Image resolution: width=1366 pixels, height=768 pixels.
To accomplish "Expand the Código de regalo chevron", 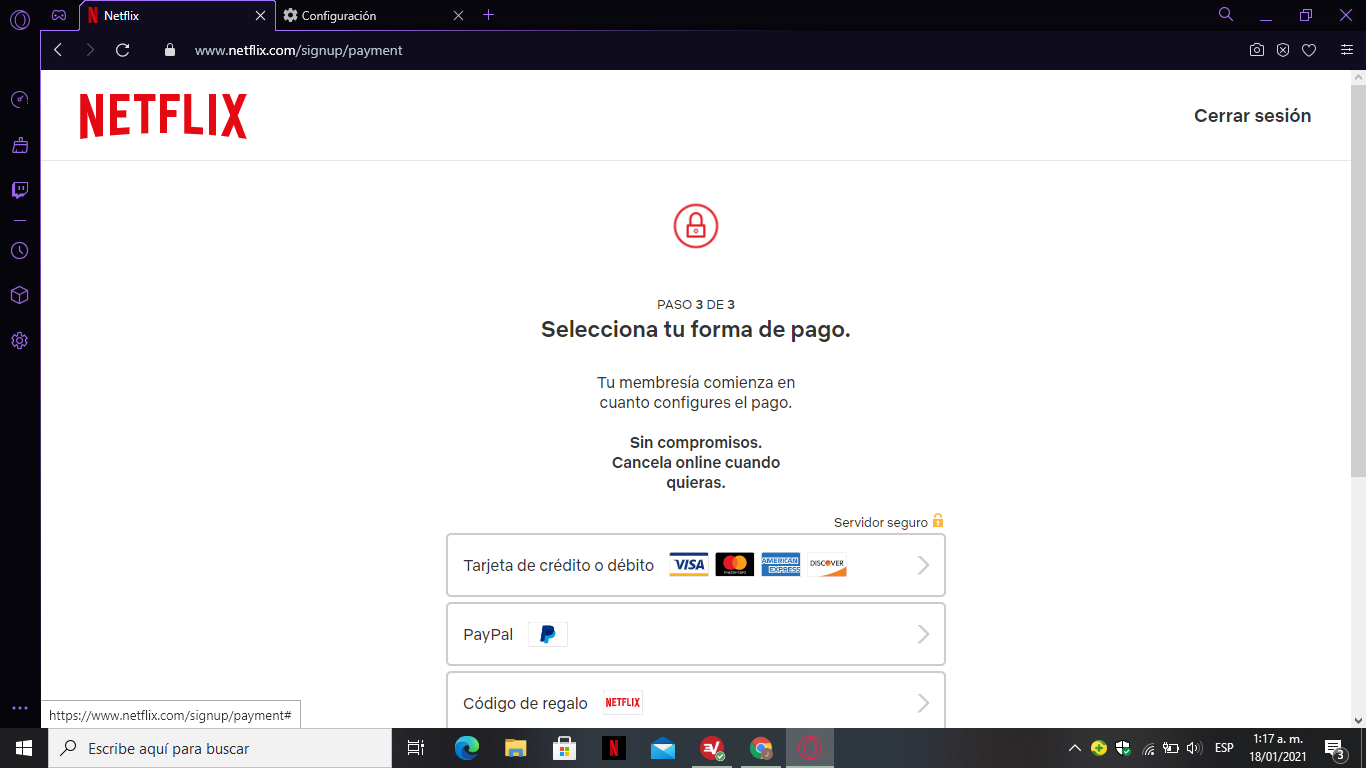I will click(924, 703).
